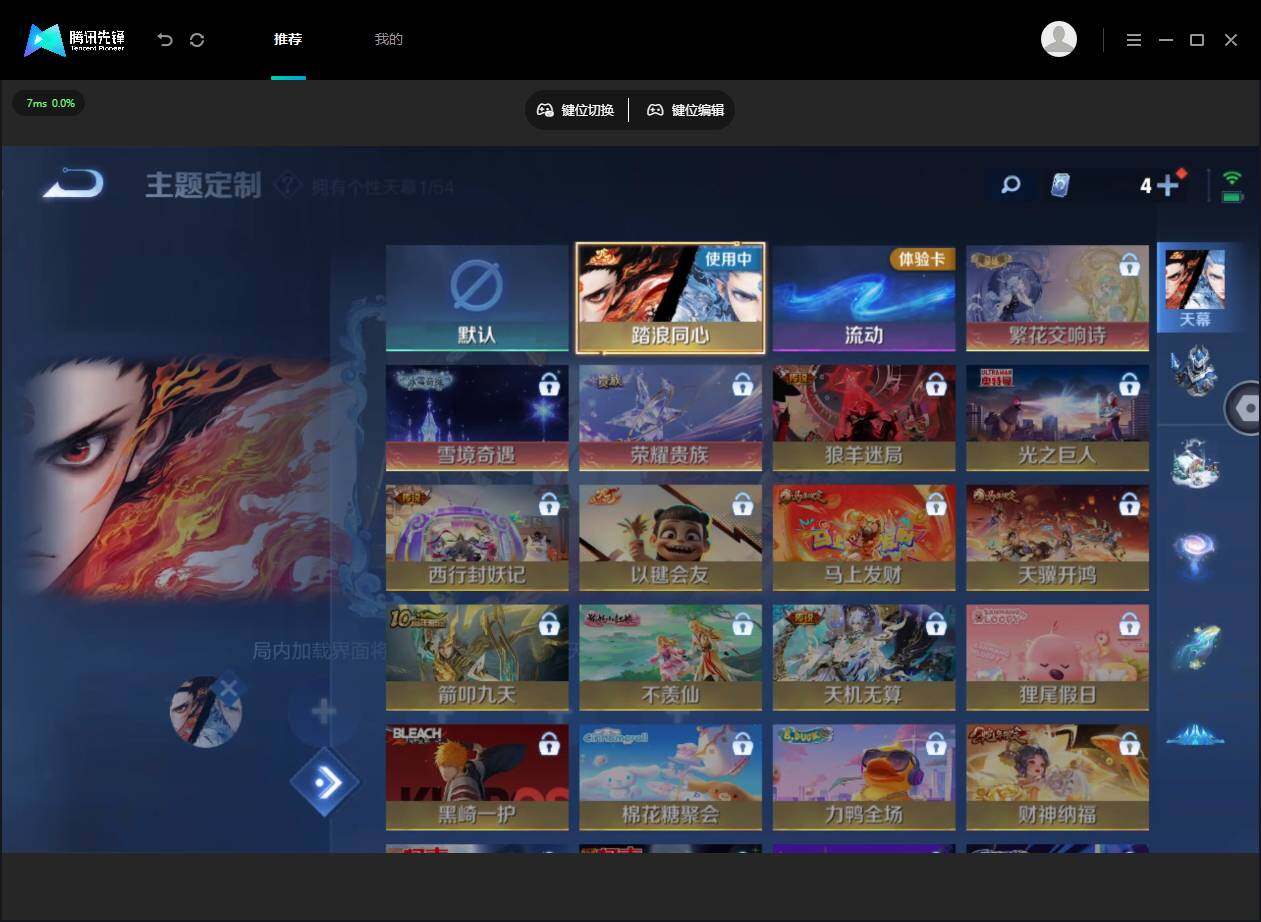Select the 踏浪同心 theme in use

tap(670, 298)
